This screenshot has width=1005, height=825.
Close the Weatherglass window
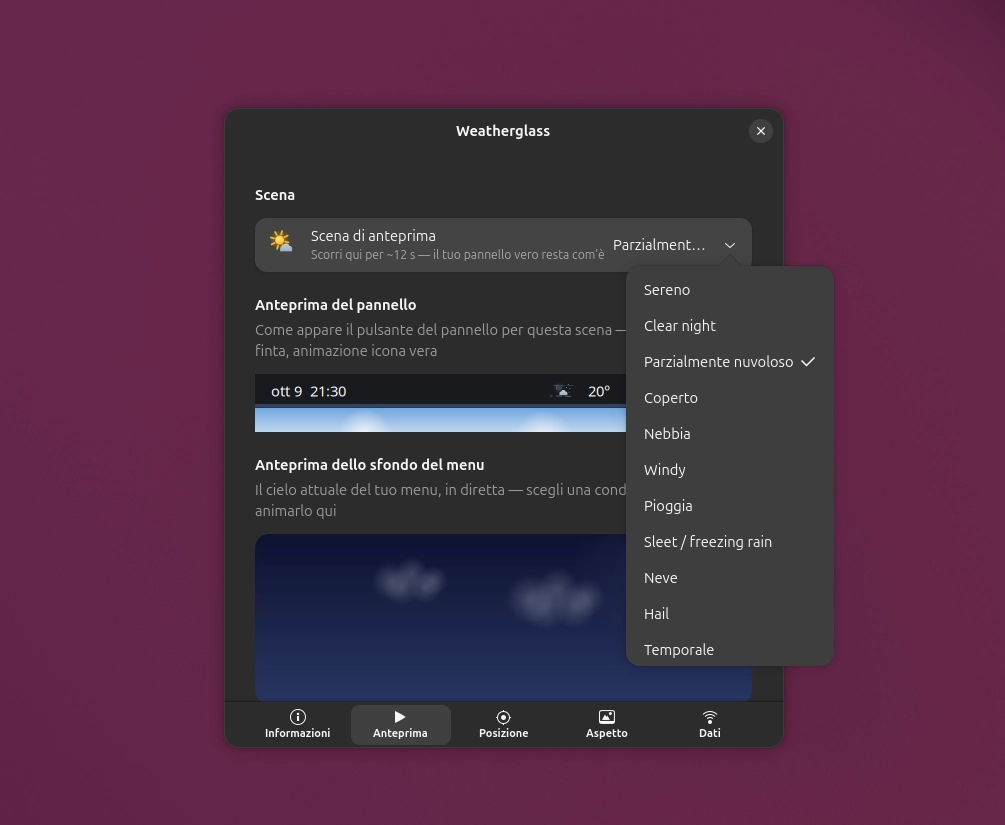click(x=761, y=131)
